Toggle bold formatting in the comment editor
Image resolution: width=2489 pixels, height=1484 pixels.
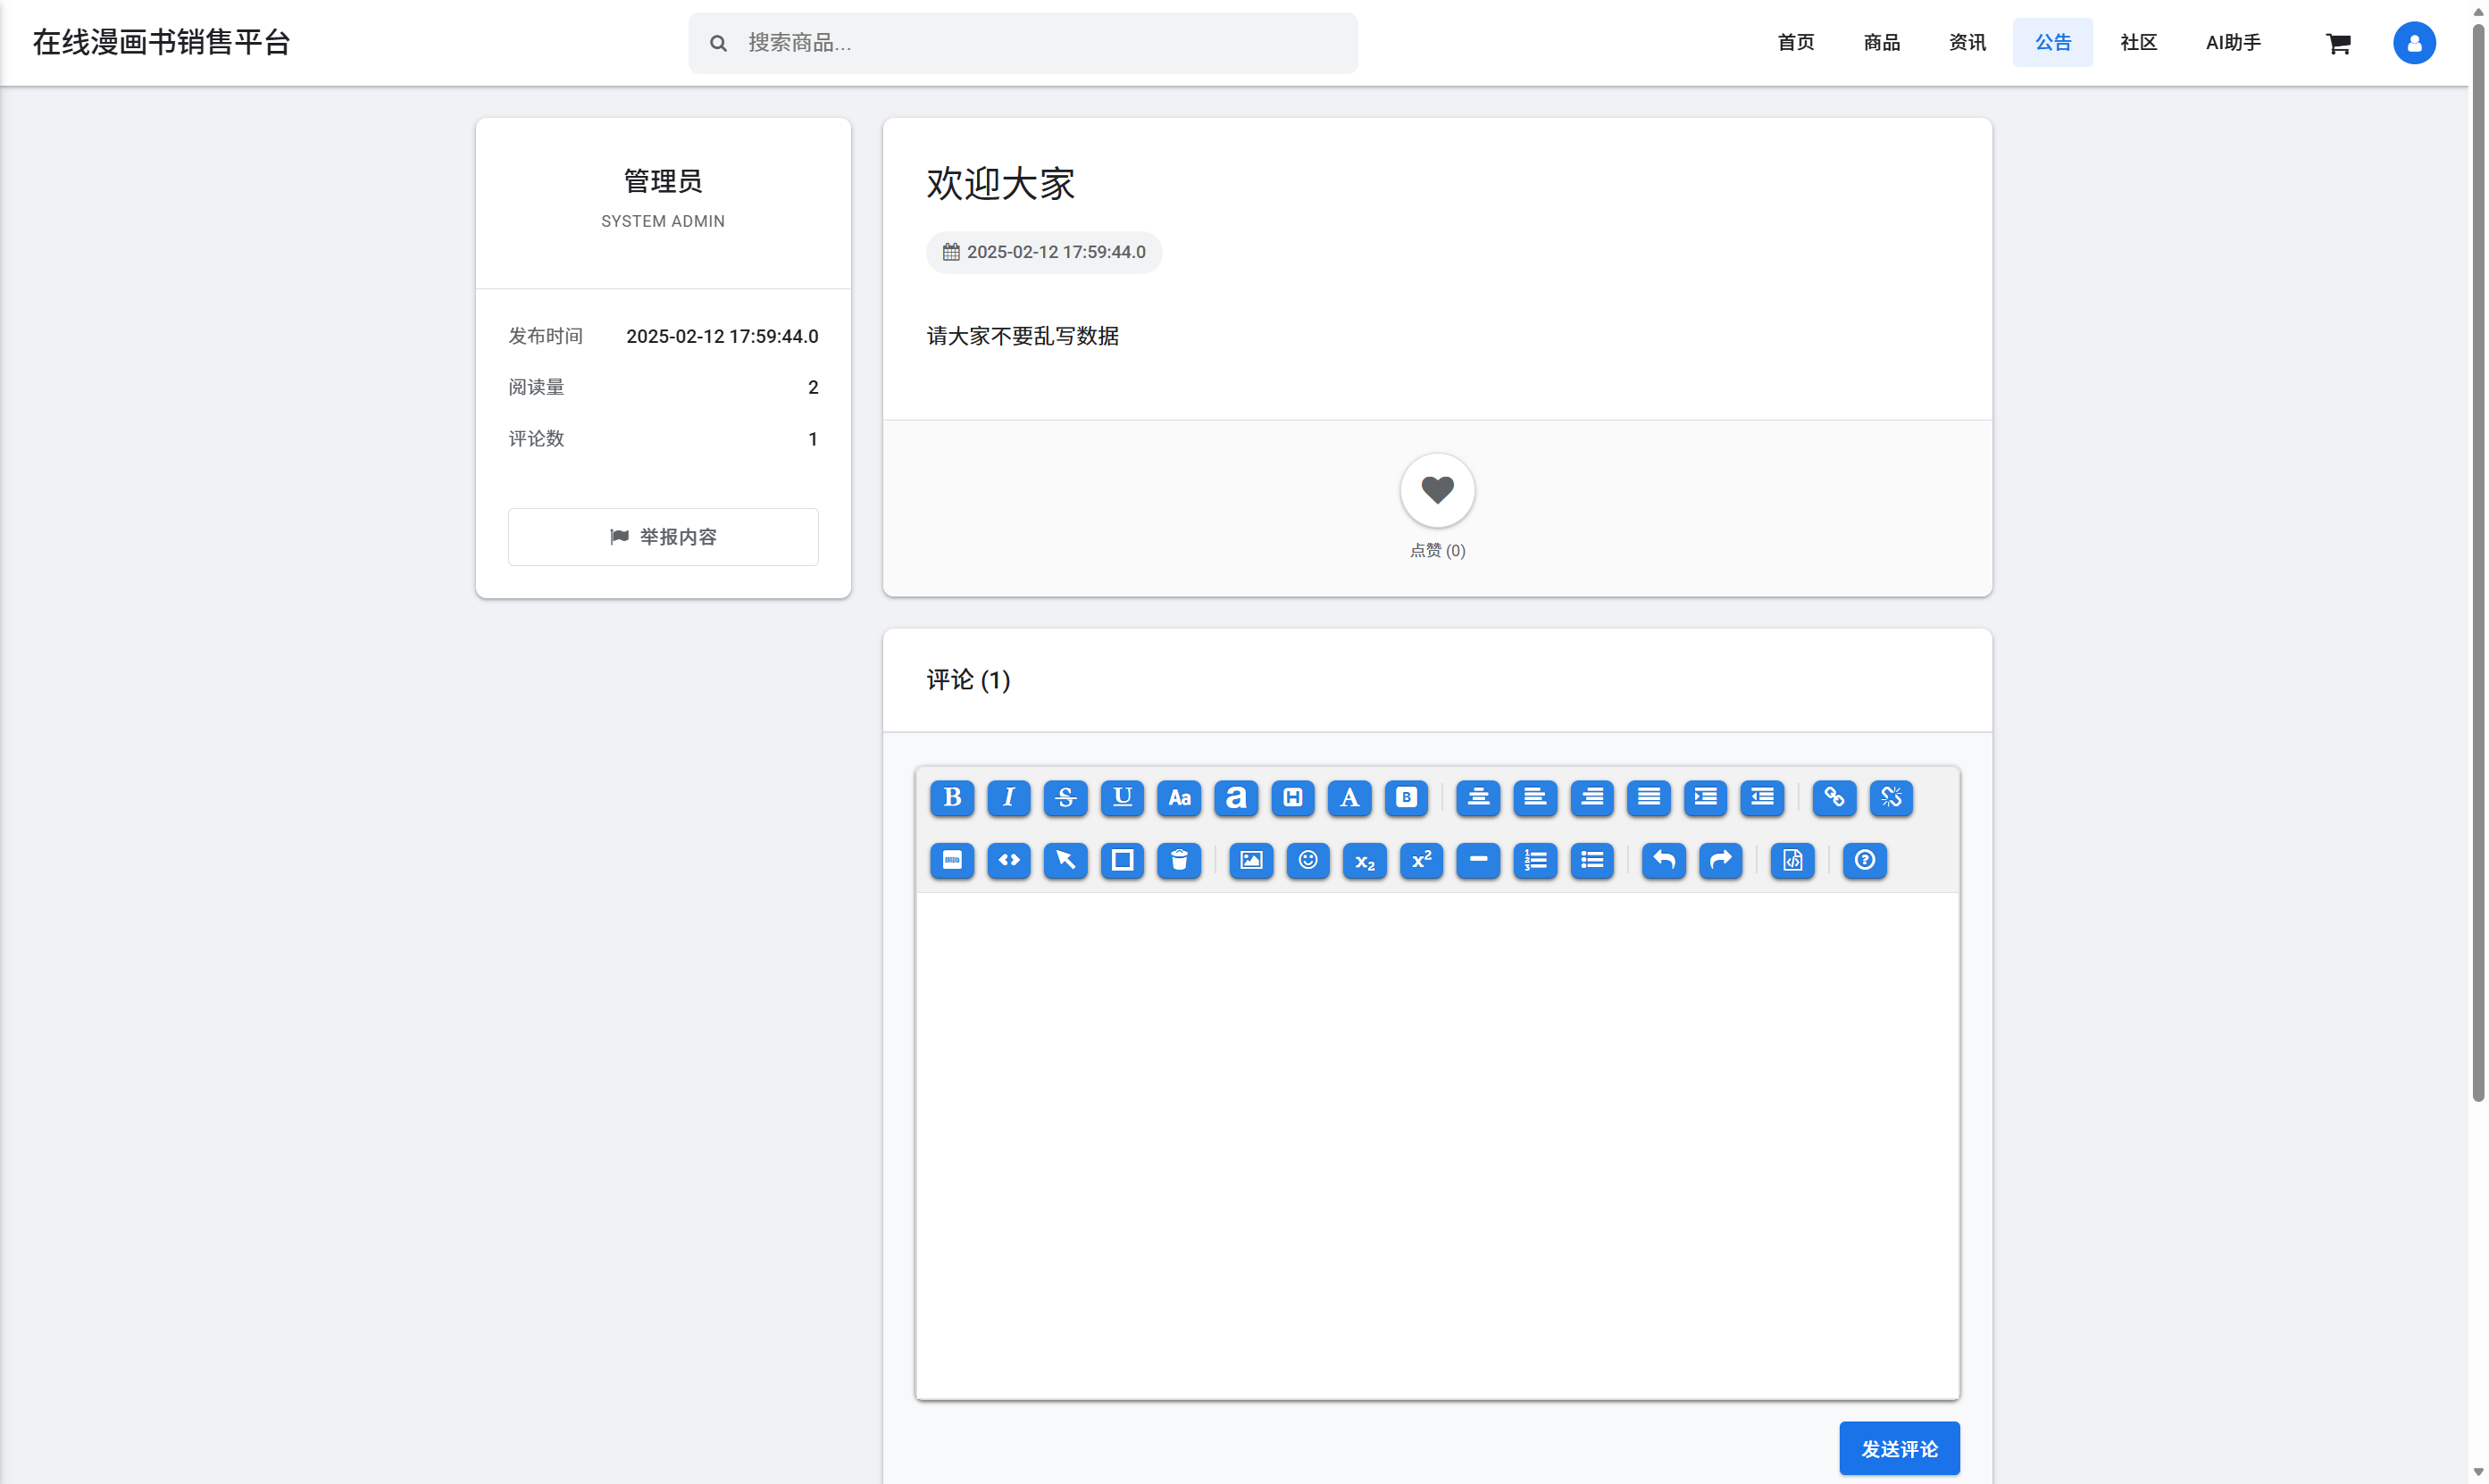[x=952, y=798]
